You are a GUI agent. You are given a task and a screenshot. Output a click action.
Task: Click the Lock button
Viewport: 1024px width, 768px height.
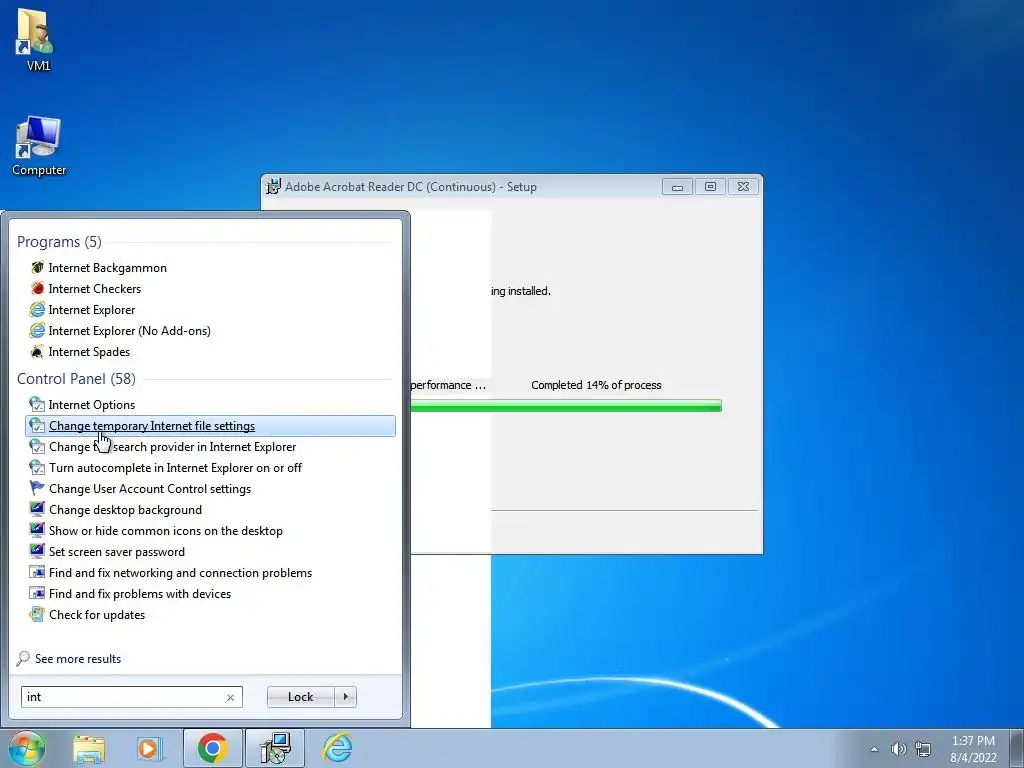click(300, 697)
